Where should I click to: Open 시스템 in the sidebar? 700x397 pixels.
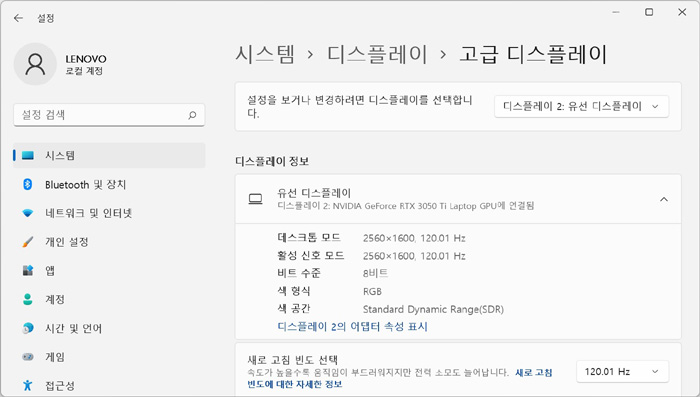coord(109,155)
